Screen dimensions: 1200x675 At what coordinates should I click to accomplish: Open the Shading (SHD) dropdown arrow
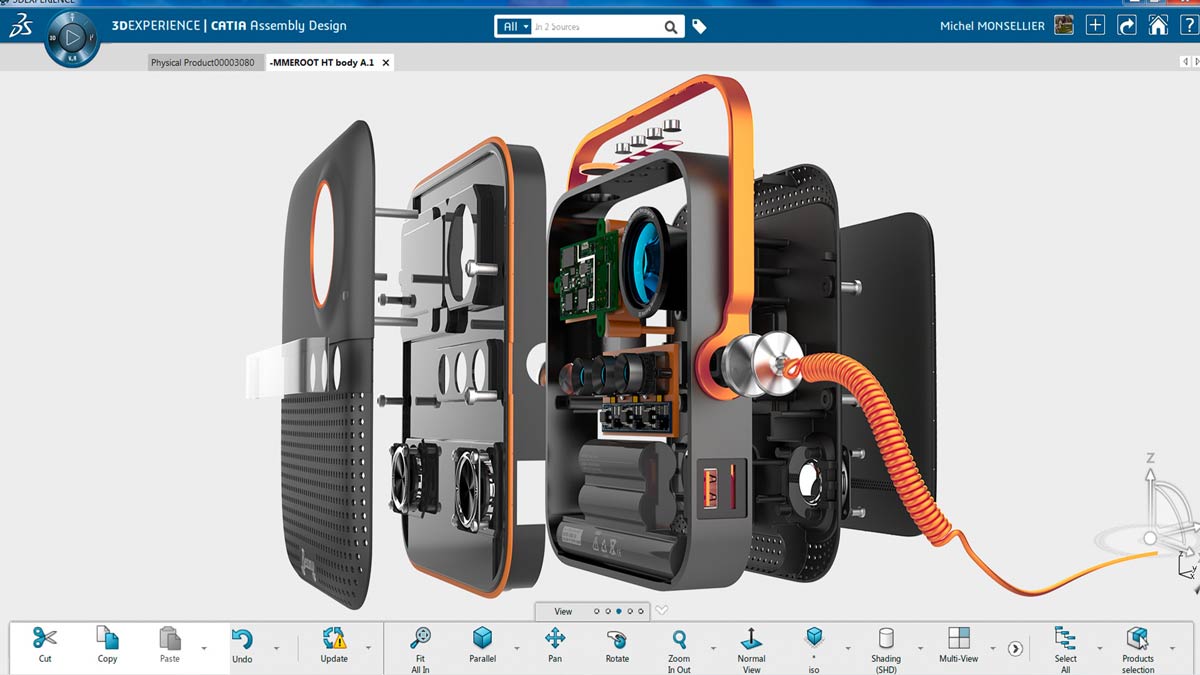913,648
